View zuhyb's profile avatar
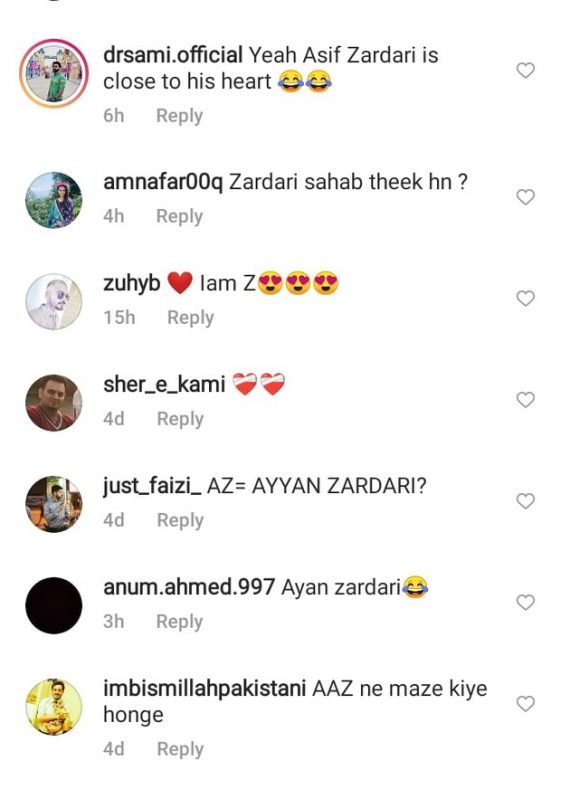The height and width of the screenshot is (789, 570). [54, 301]
